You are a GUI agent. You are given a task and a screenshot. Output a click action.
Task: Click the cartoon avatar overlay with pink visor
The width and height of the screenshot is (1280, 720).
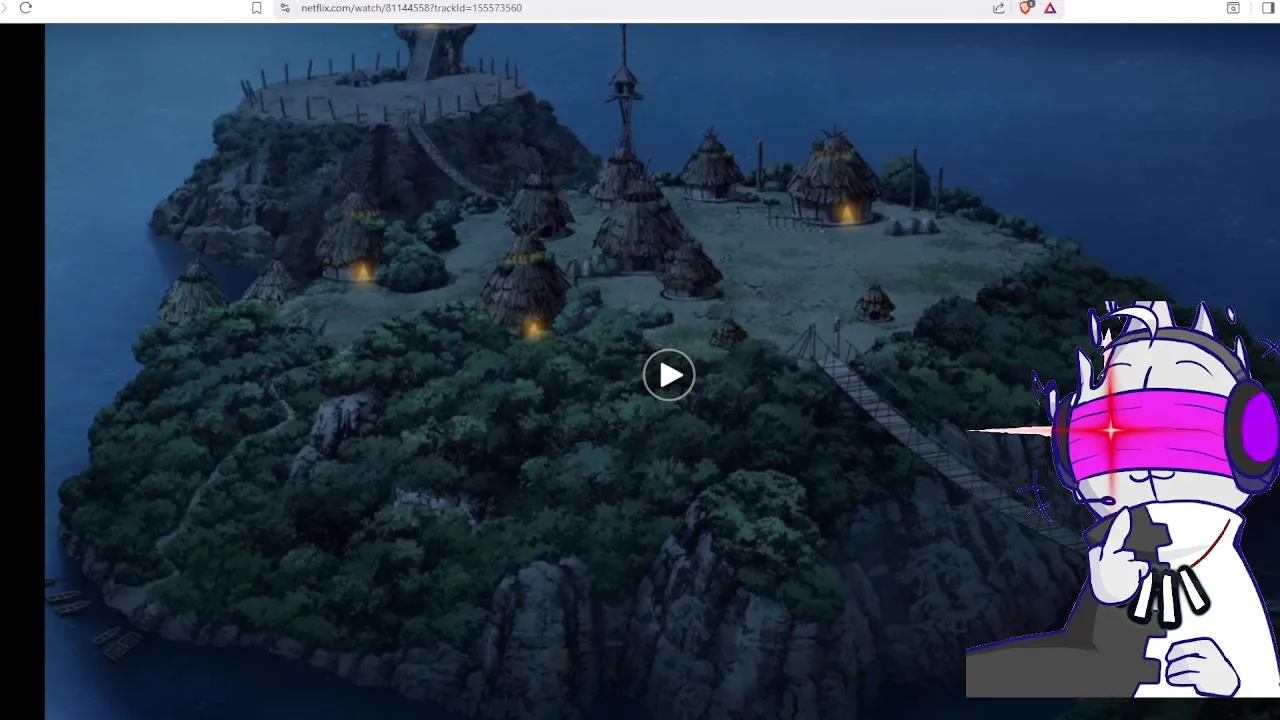tap(1123, 498)
